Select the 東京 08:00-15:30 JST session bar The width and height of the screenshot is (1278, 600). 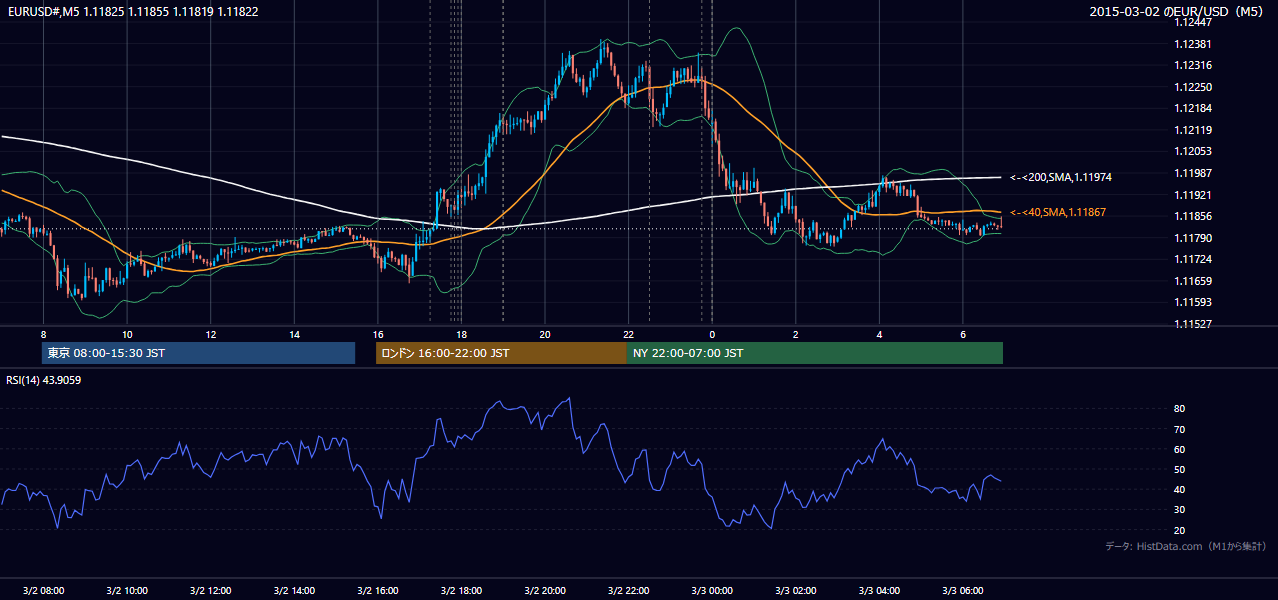pyautogui.click(x=199, y=353)
